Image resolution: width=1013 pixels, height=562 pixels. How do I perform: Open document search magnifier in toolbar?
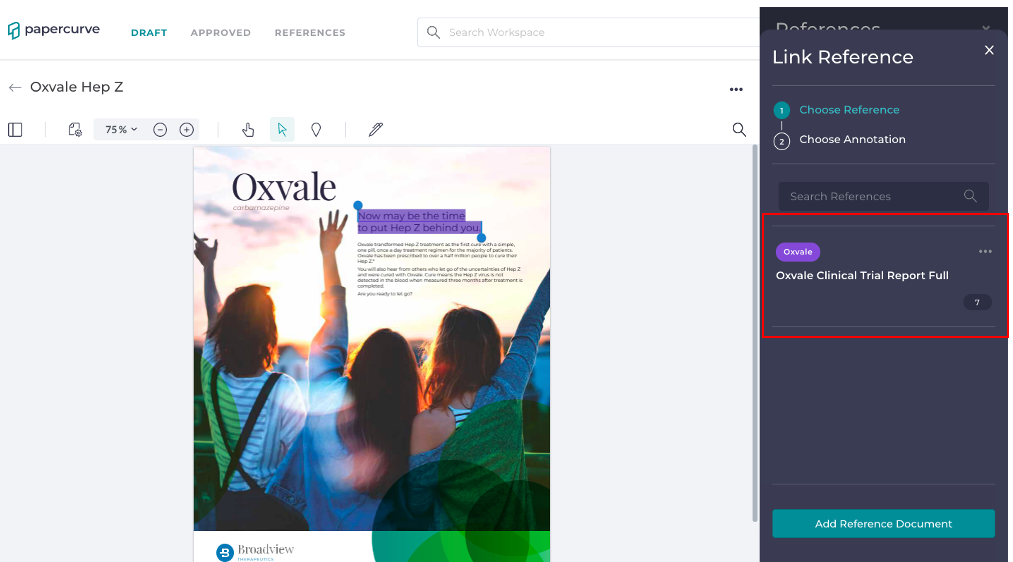click(x=739, y=130)
